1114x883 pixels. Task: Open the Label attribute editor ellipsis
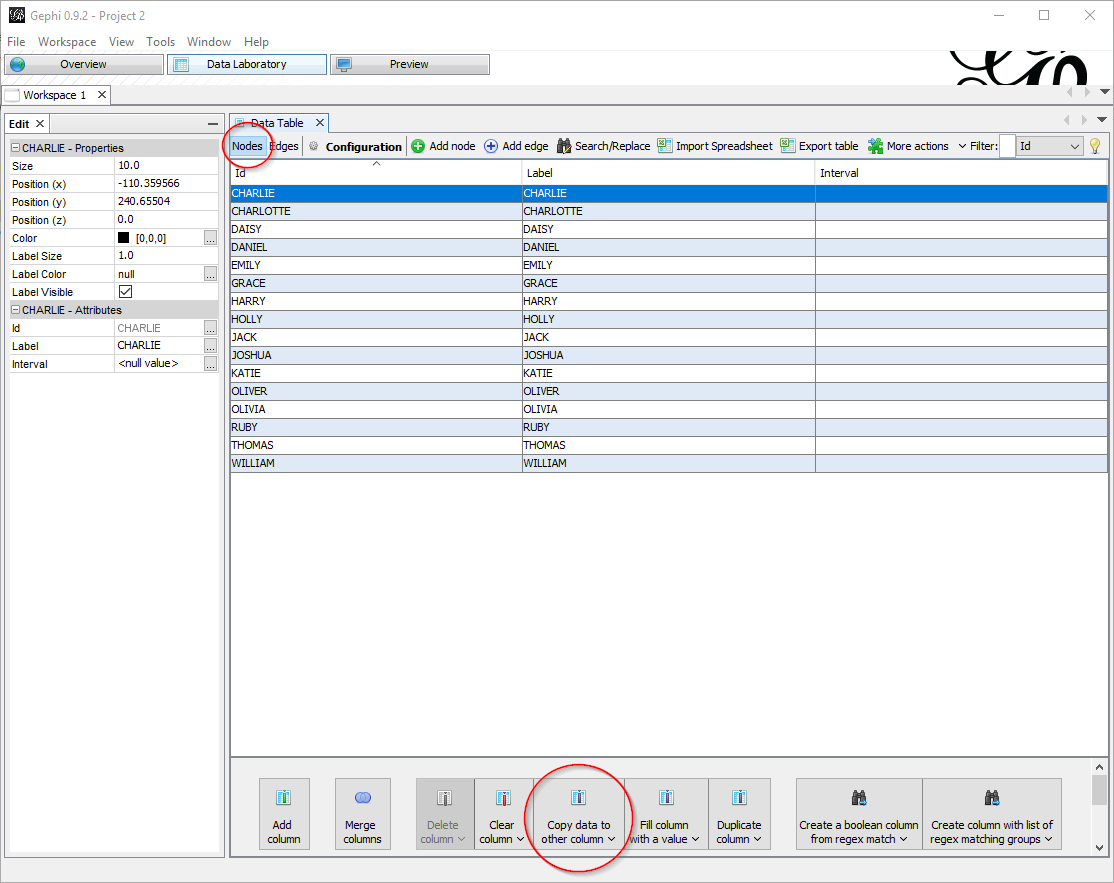click(x=210, y=346)
